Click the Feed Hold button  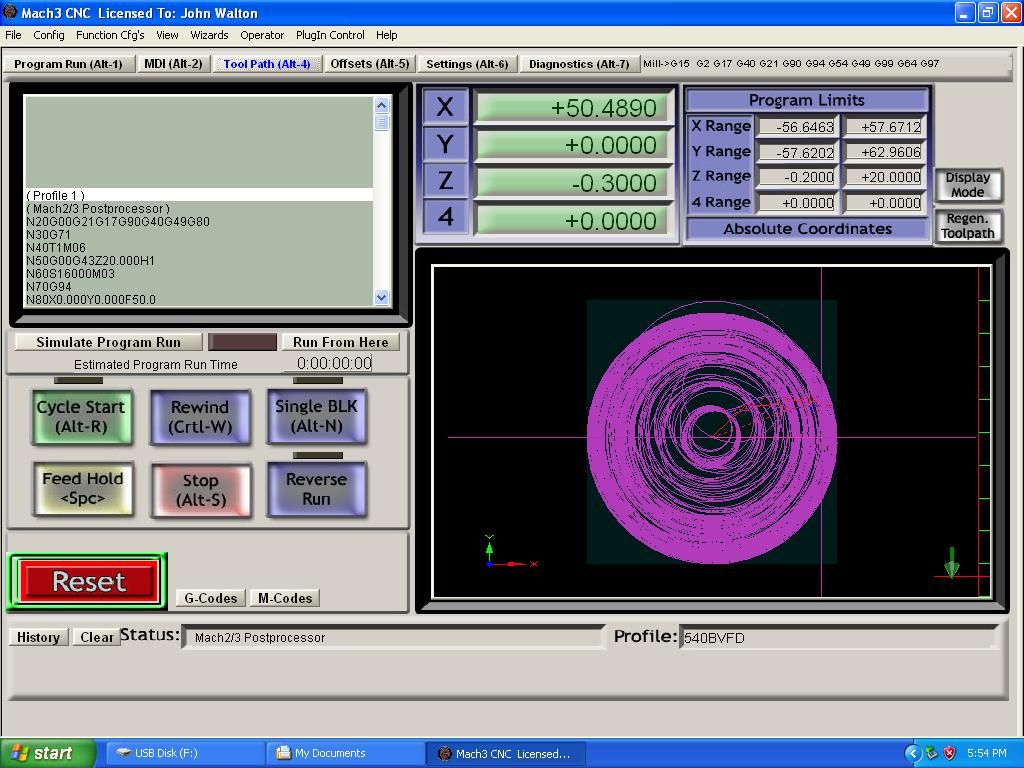[83, 488]
